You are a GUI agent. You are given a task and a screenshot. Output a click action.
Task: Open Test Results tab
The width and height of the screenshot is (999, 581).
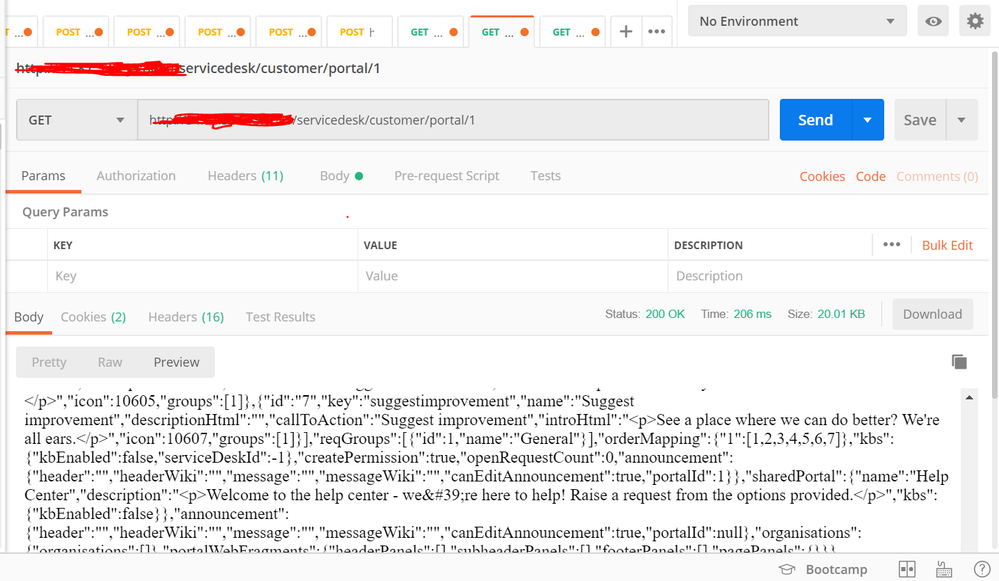click(280, 317)
